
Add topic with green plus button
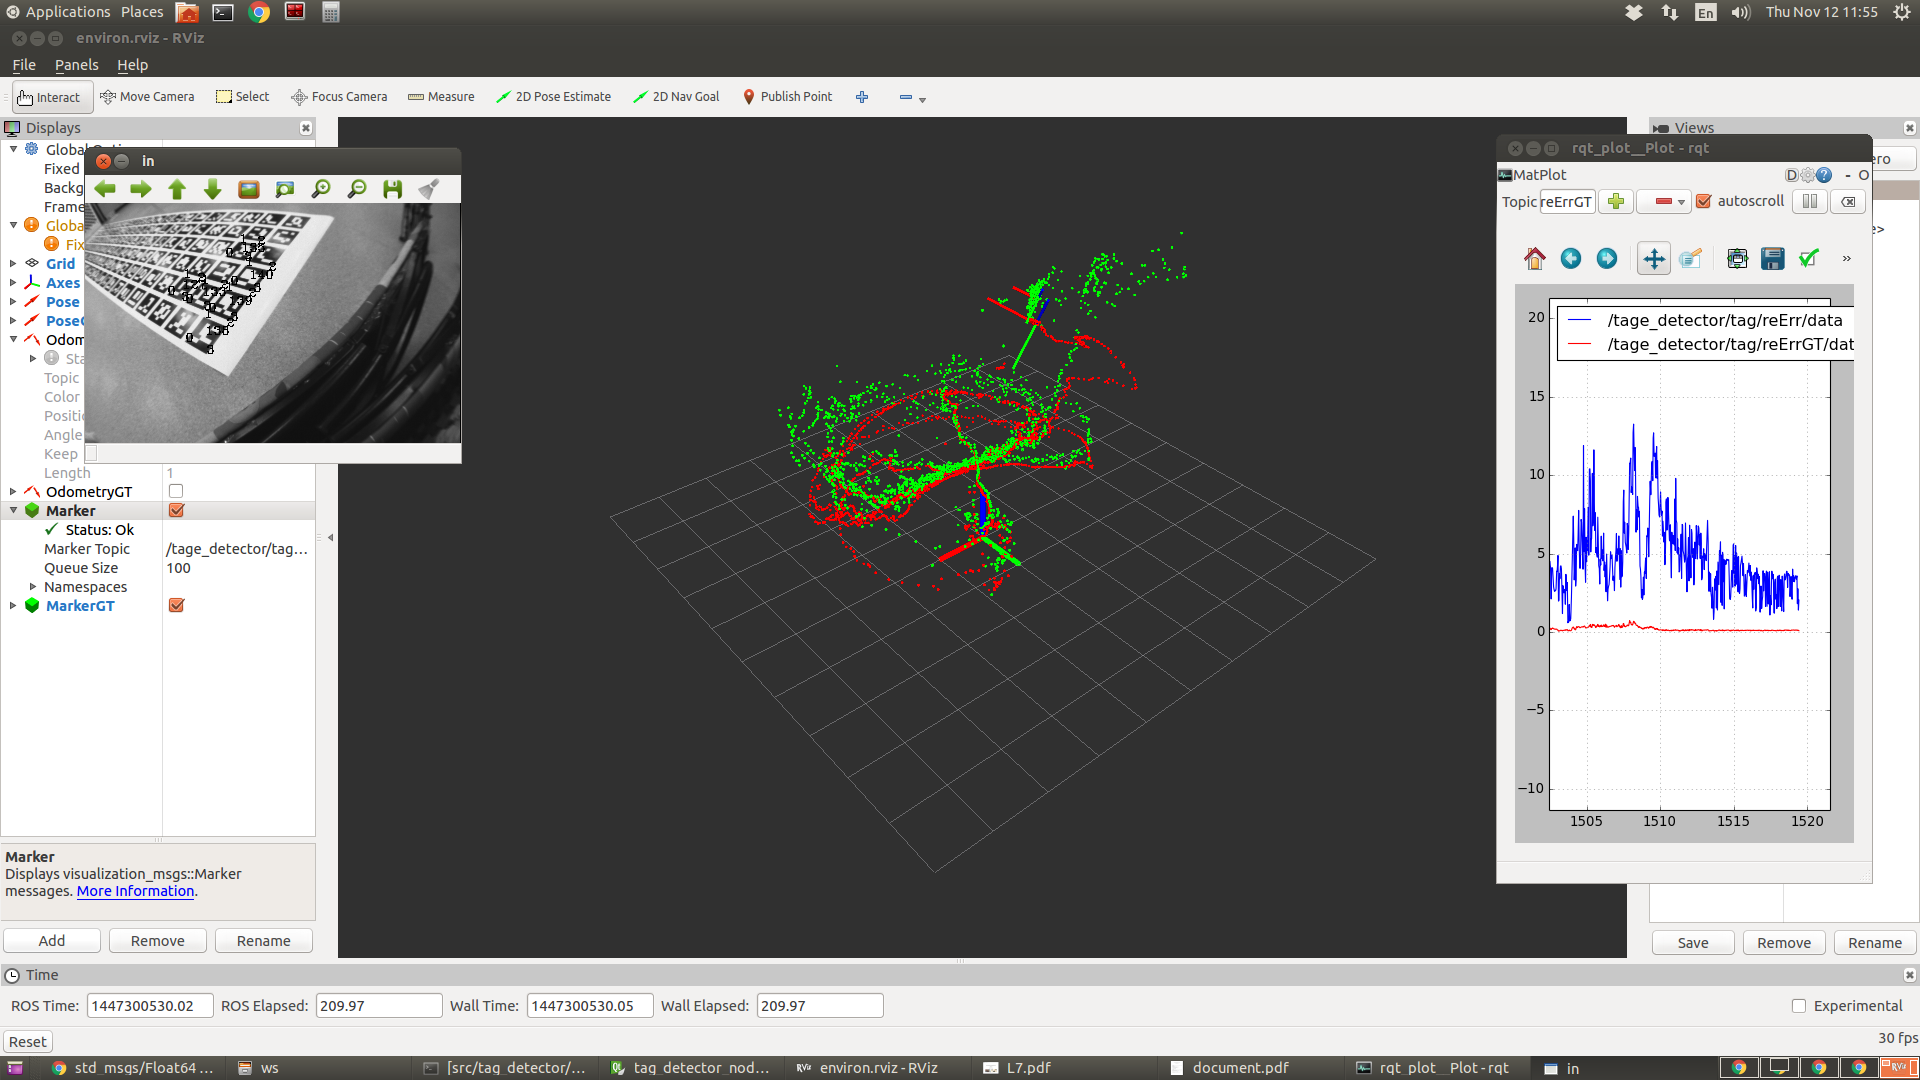(x=1616, y=202)
